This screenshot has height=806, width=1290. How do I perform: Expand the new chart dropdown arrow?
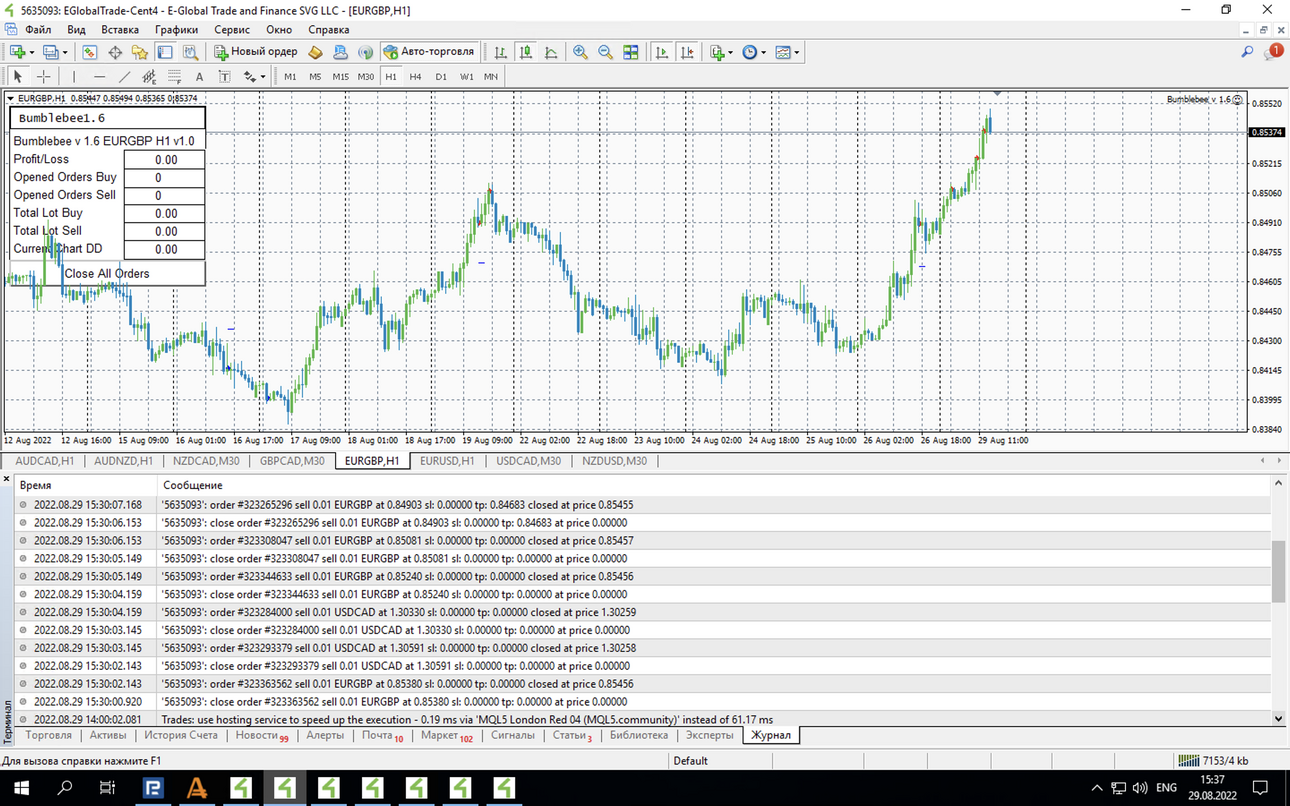32,52
